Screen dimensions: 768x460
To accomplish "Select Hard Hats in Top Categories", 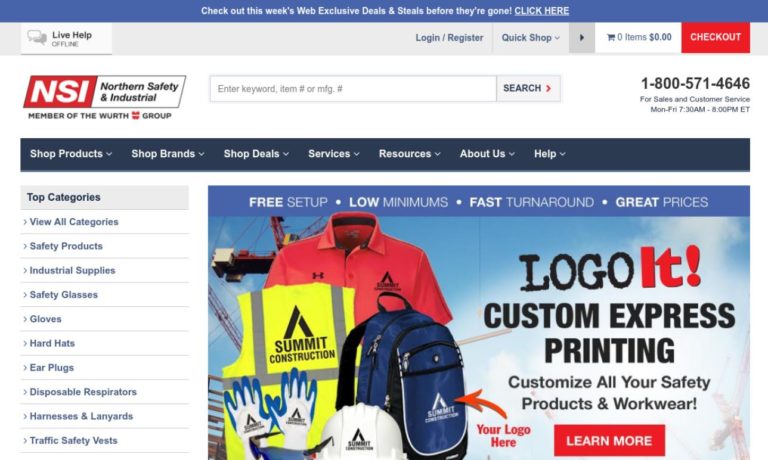I will tap(52, 343).
